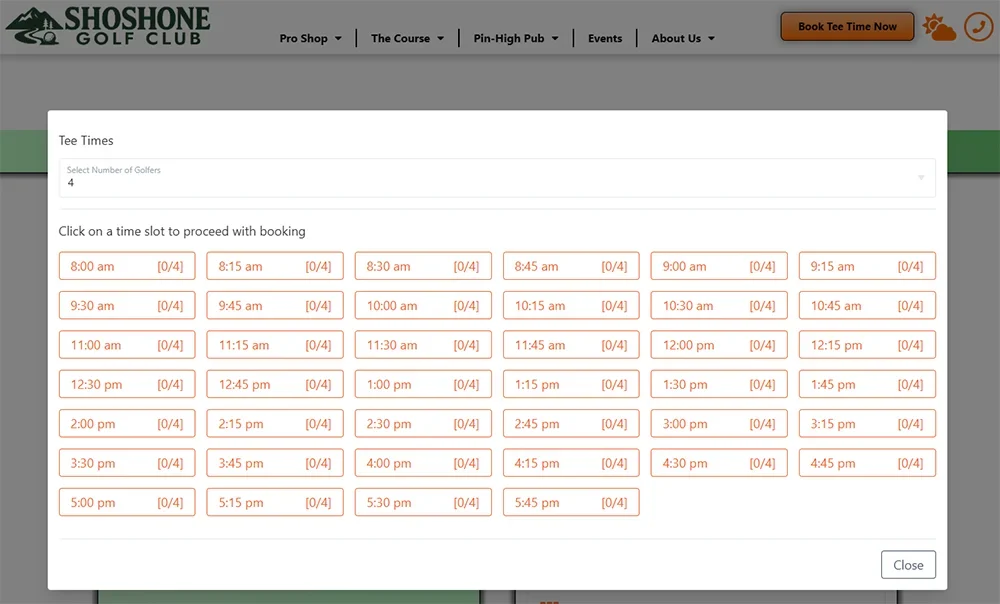
Task: Book the 12:00 pm tee time
Action: 719,345
